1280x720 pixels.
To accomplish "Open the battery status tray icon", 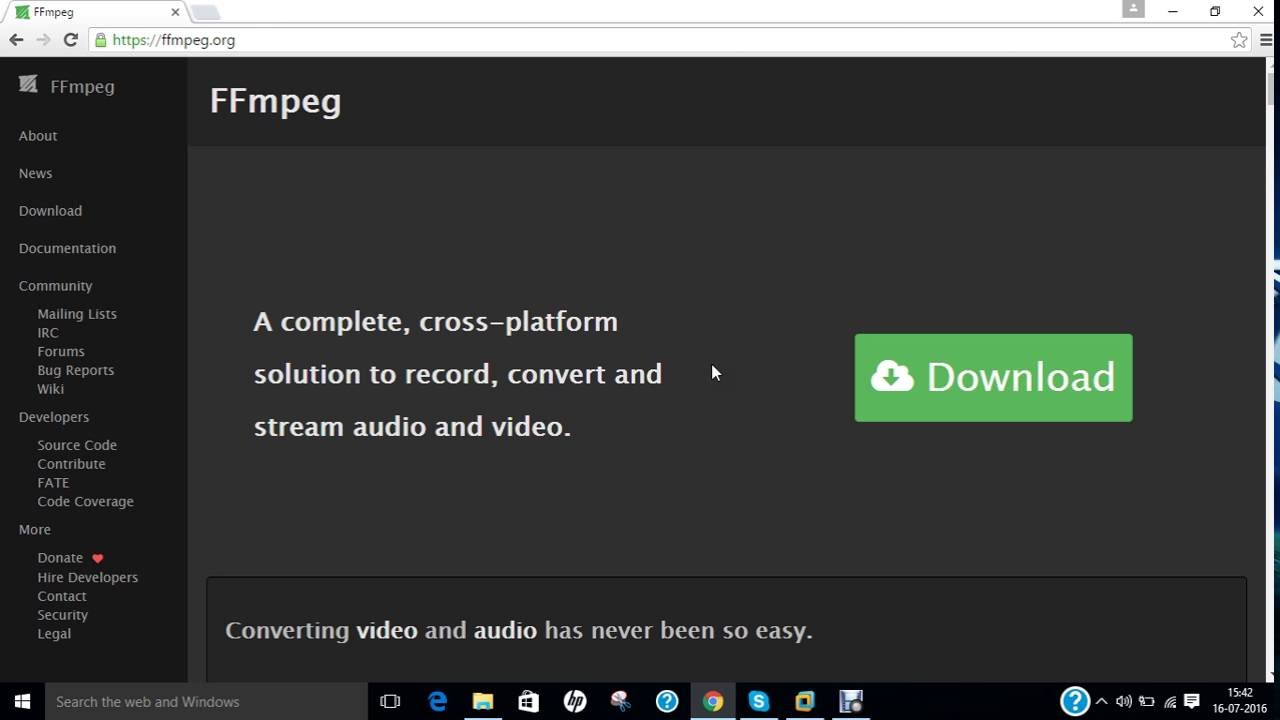I will [1147, 702].
